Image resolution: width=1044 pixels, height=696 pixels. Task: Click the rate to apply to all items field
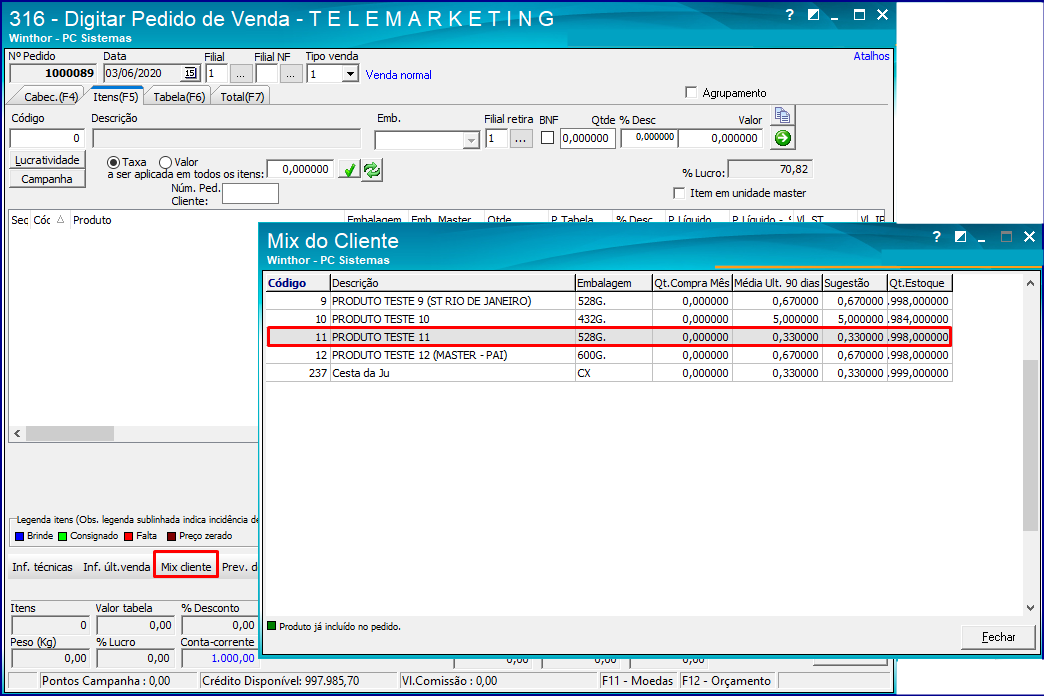click(300, 169)
